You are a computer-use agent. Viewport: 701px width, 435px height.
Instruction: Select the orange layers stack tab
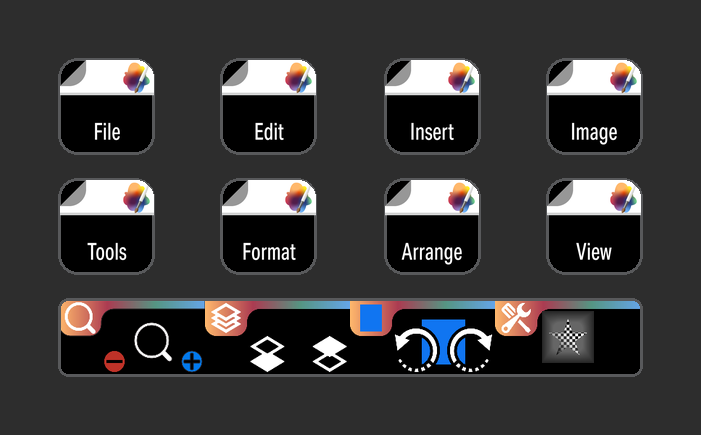(226, 318)
